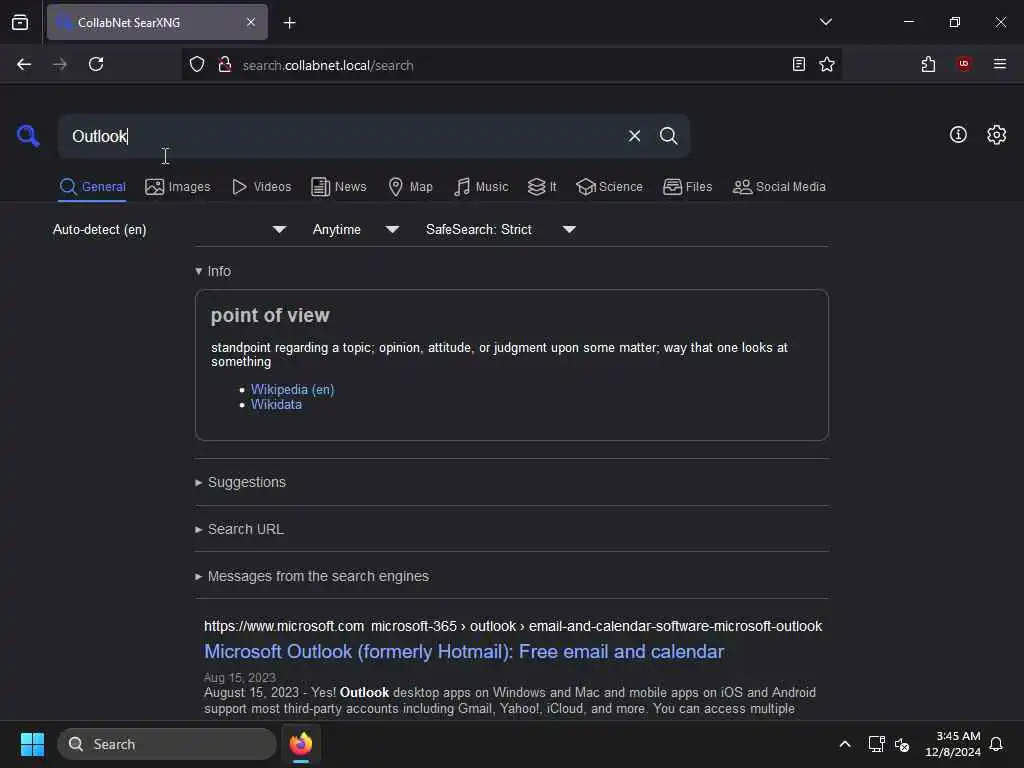The image size is (1024, 768).
Task: Switch to General search category
Action: tap(92, 187)
